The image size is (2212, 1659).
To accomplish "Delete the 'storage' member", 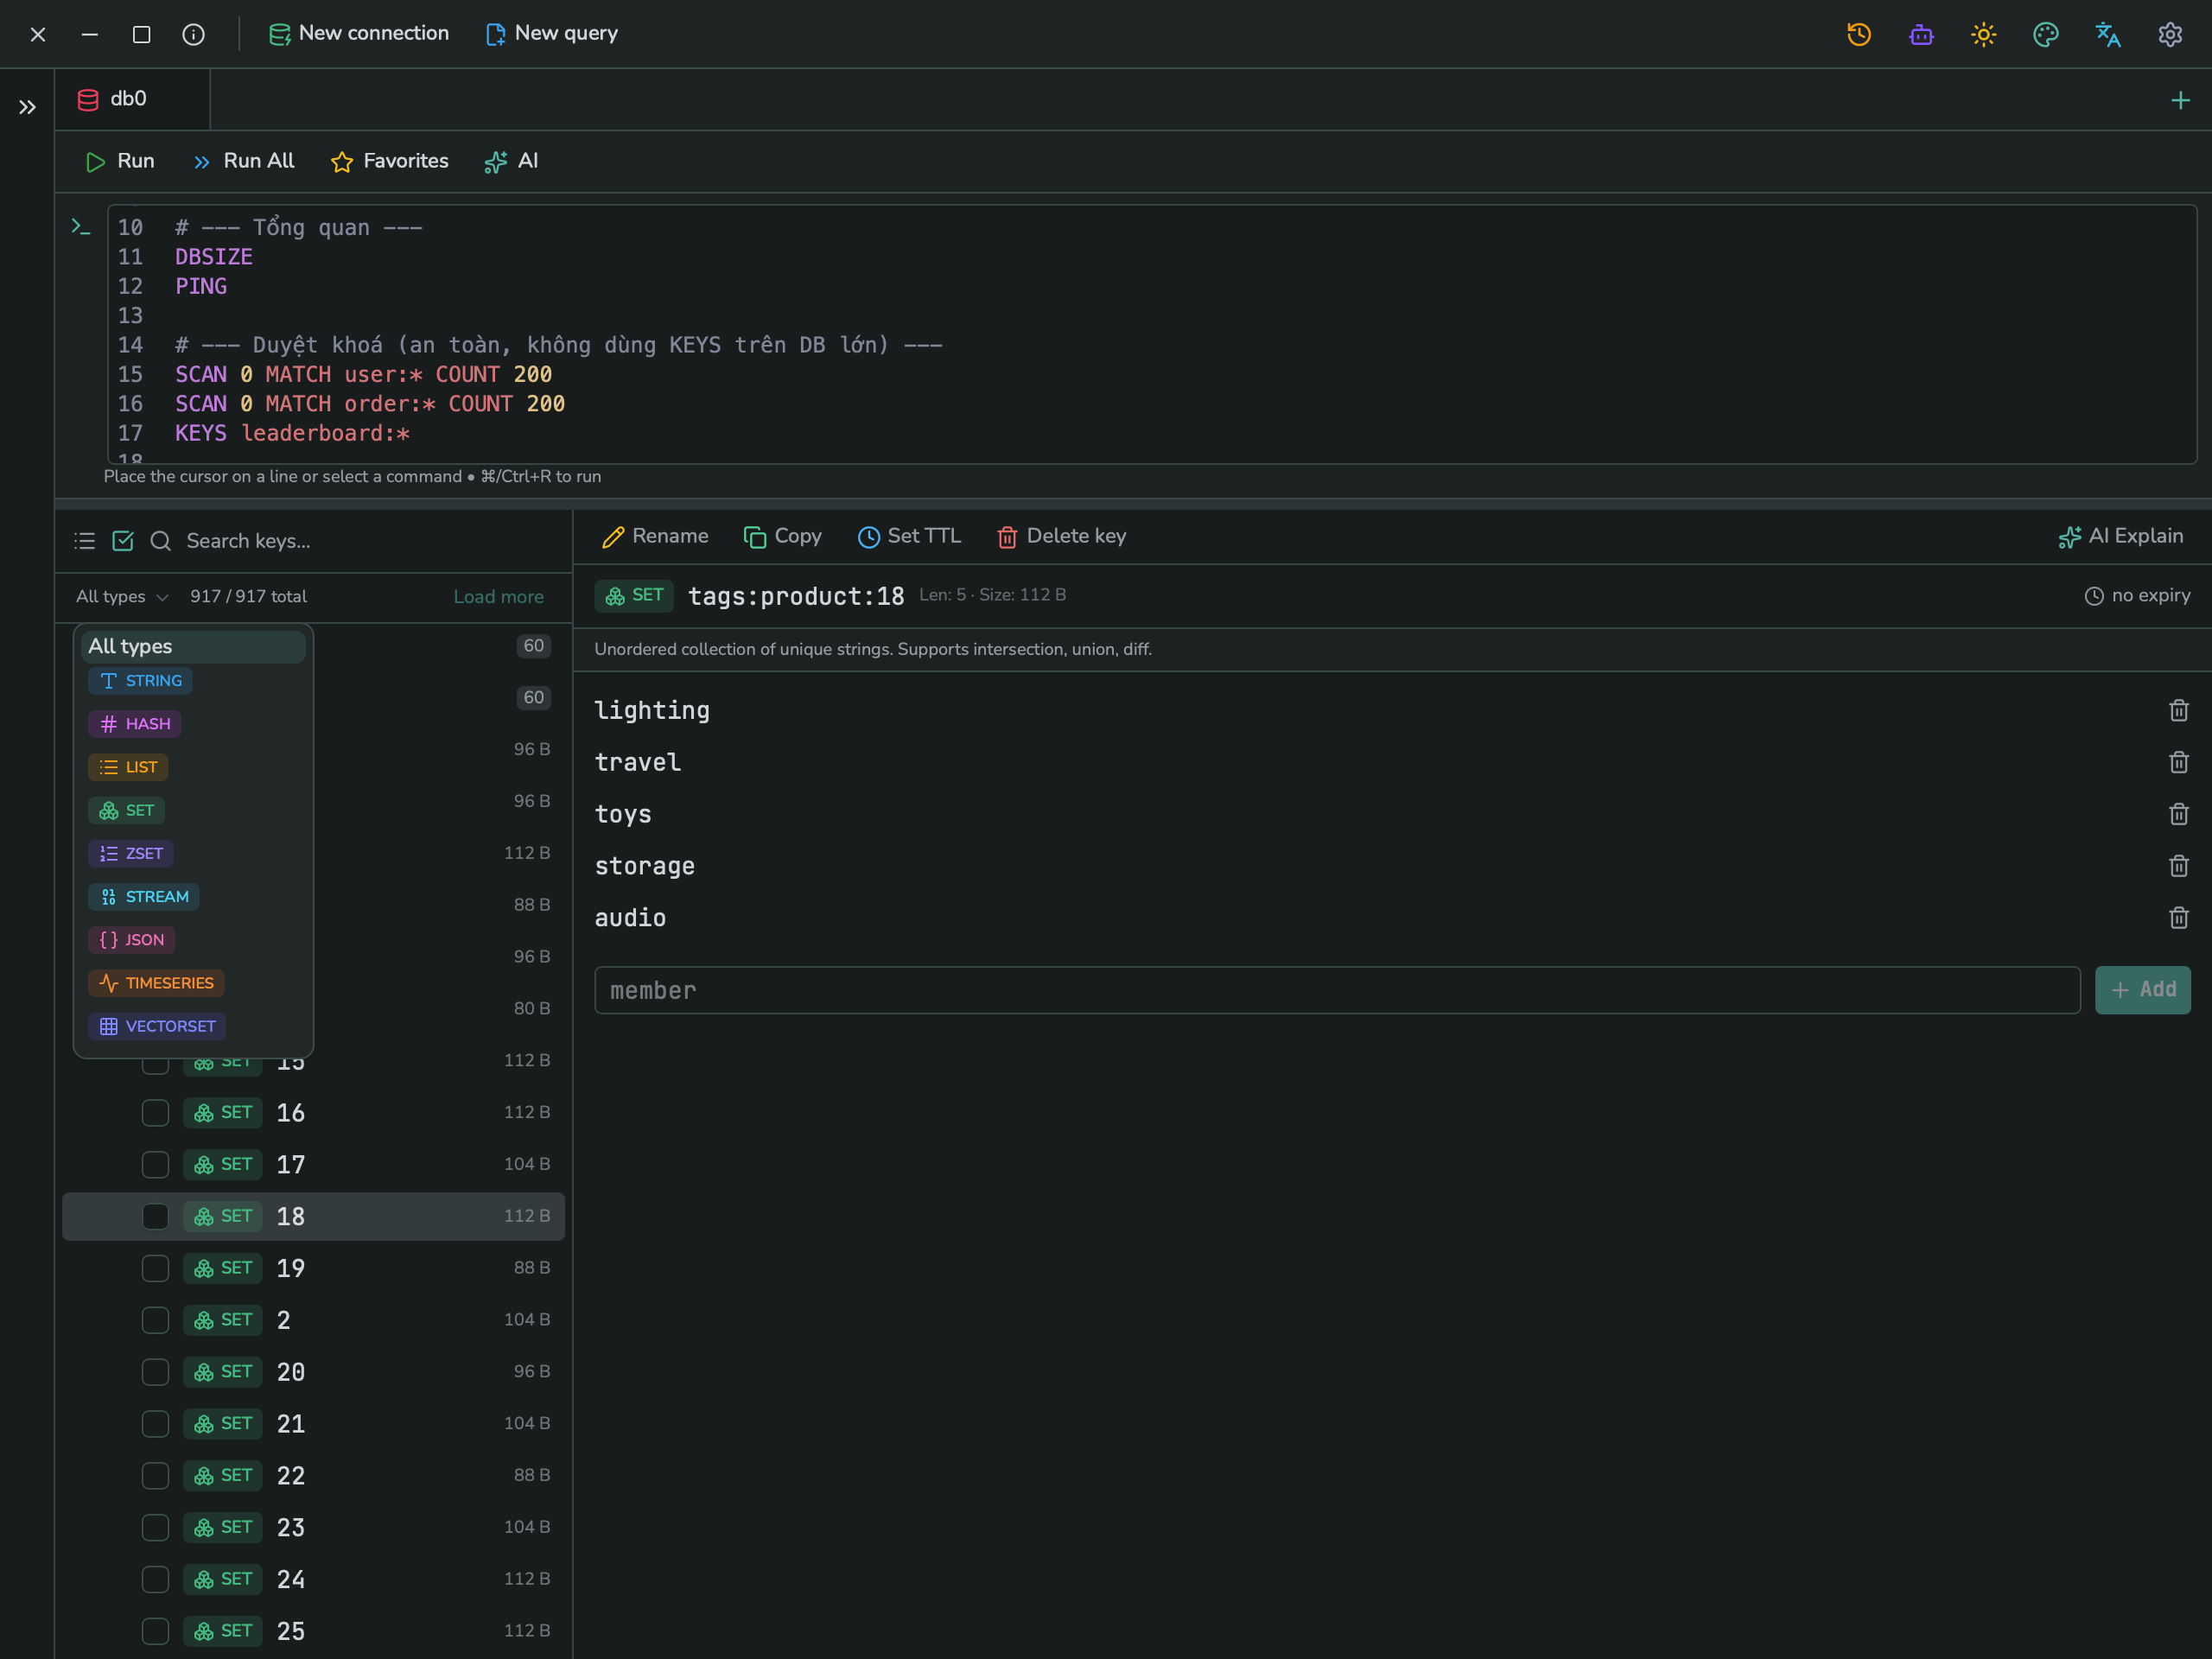I will [x=2178, y=866].
